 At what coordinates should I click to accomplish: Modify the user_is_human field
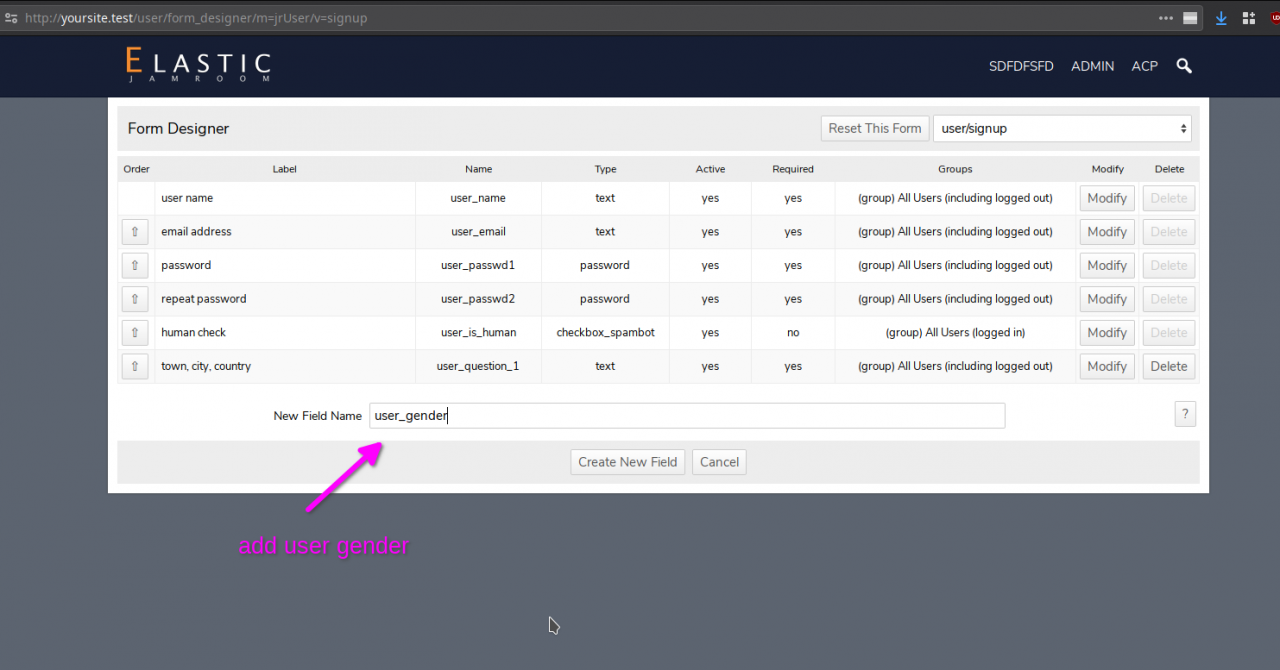tap(1107, 333)
